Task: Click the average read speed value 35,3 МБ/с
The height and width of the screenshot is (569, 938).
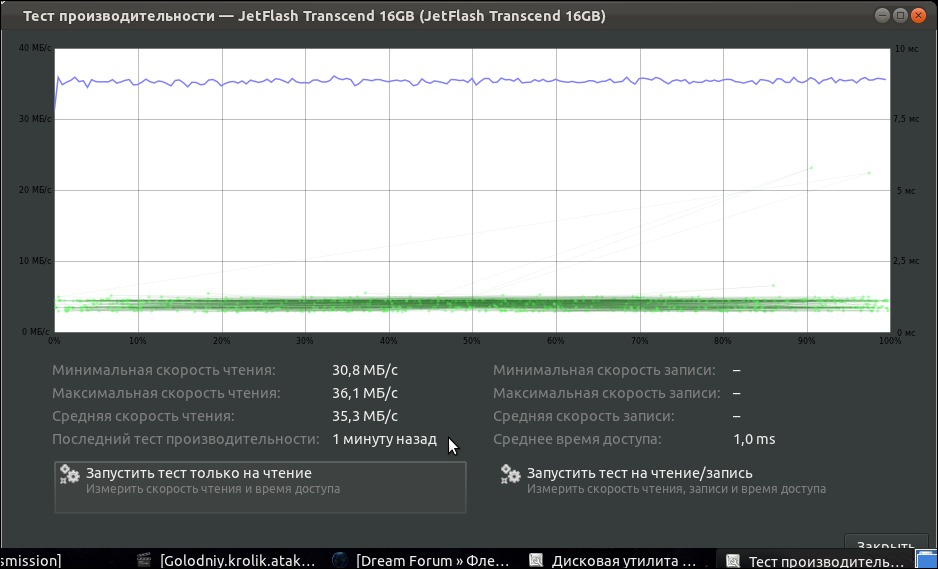Action: click(365, 416)
